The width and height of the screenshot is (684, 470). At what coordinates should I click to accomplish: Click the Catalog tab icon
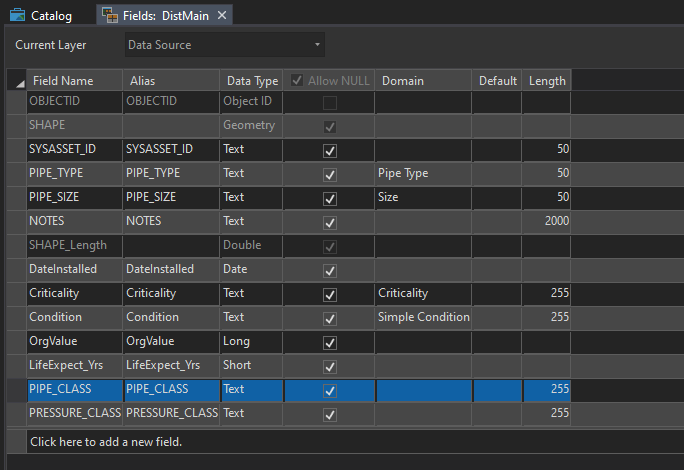[18, 15]
